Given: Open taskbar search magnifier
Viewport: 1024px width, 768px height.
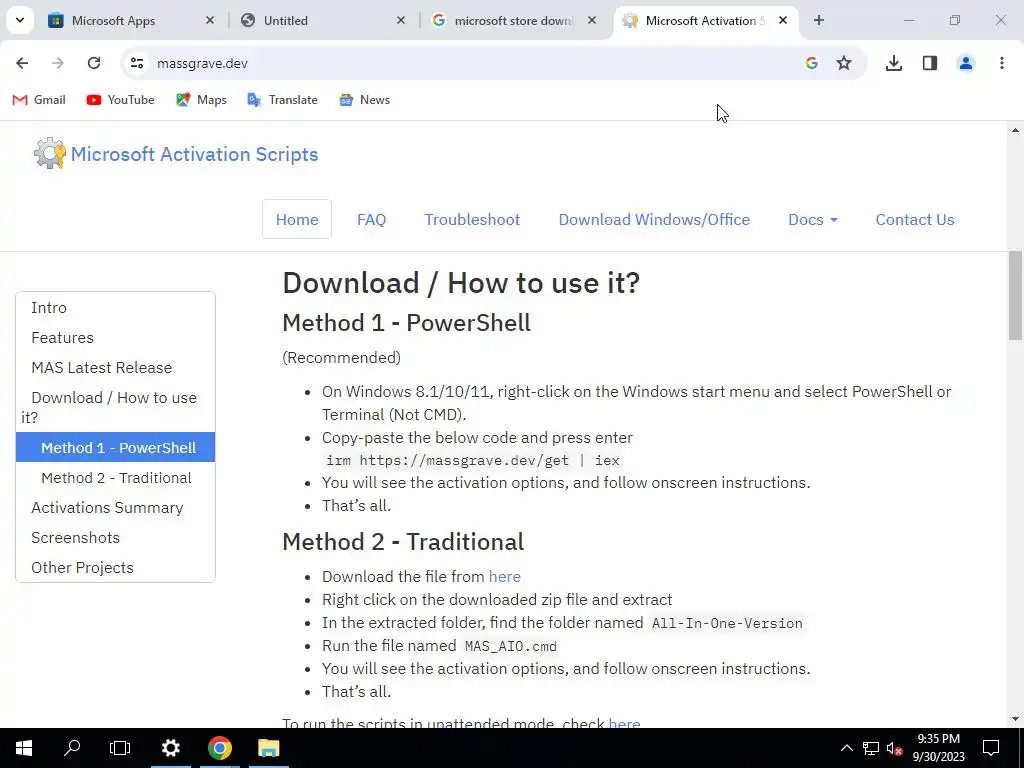Looking at the screenshot, I should (72, 748).
